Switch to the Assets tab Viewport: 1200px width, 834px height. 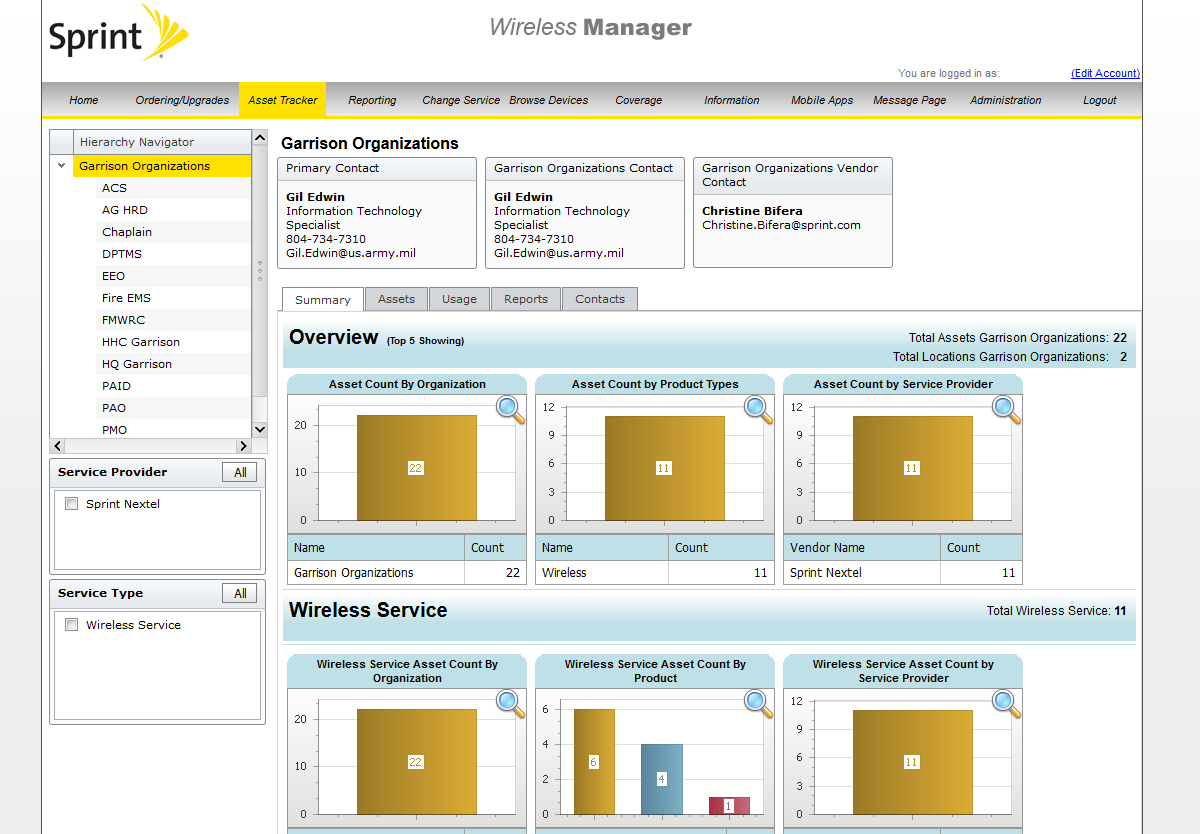pyautogui.click(x=396, y=299)
